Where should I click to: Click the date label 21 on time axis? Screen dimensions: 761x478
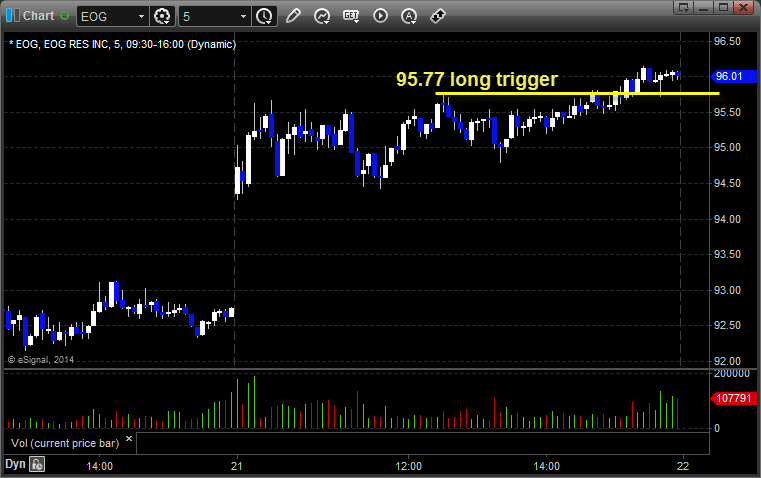tap(237, 466)
